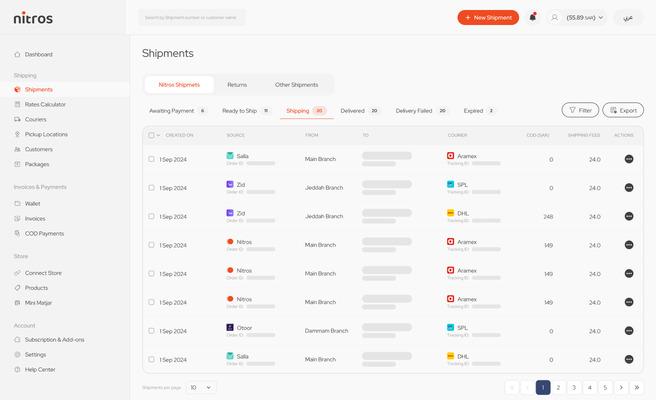Expand the arrow beside select-all checkbox

160,135
